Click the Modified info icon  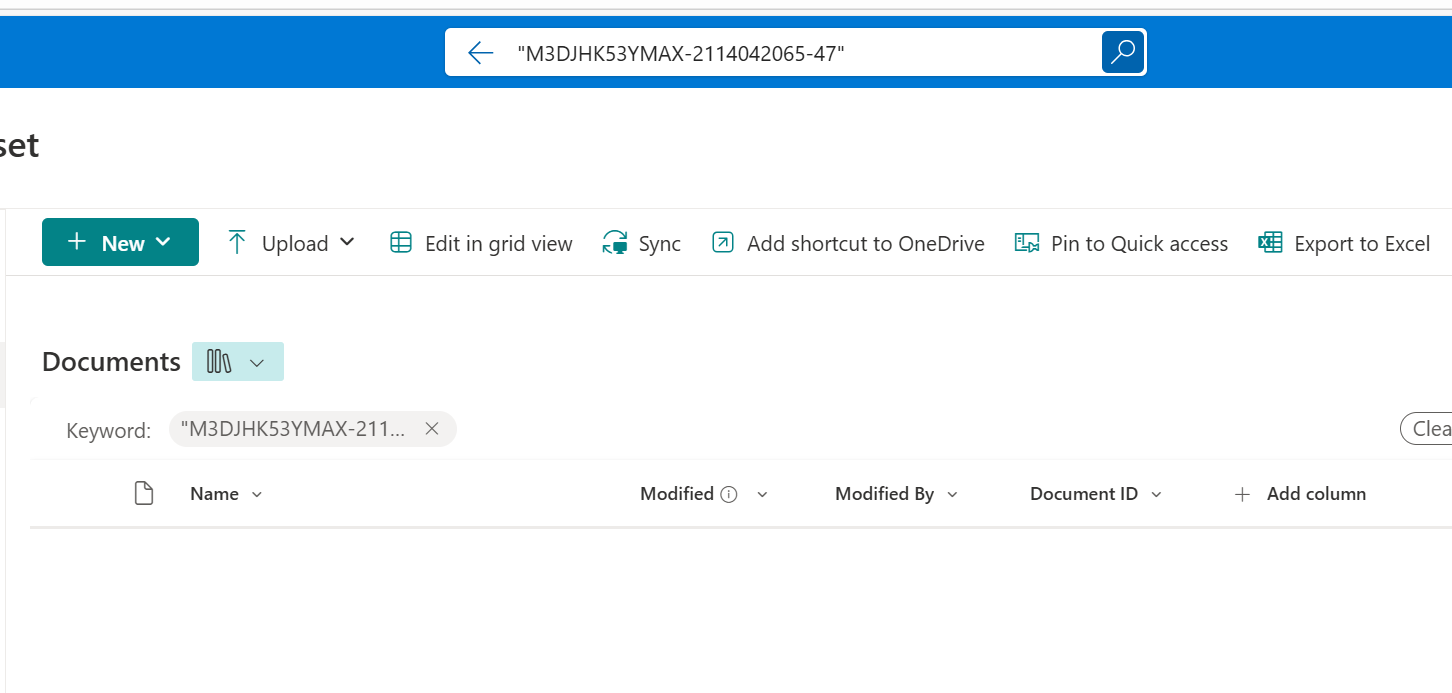(x=728, y=493)
